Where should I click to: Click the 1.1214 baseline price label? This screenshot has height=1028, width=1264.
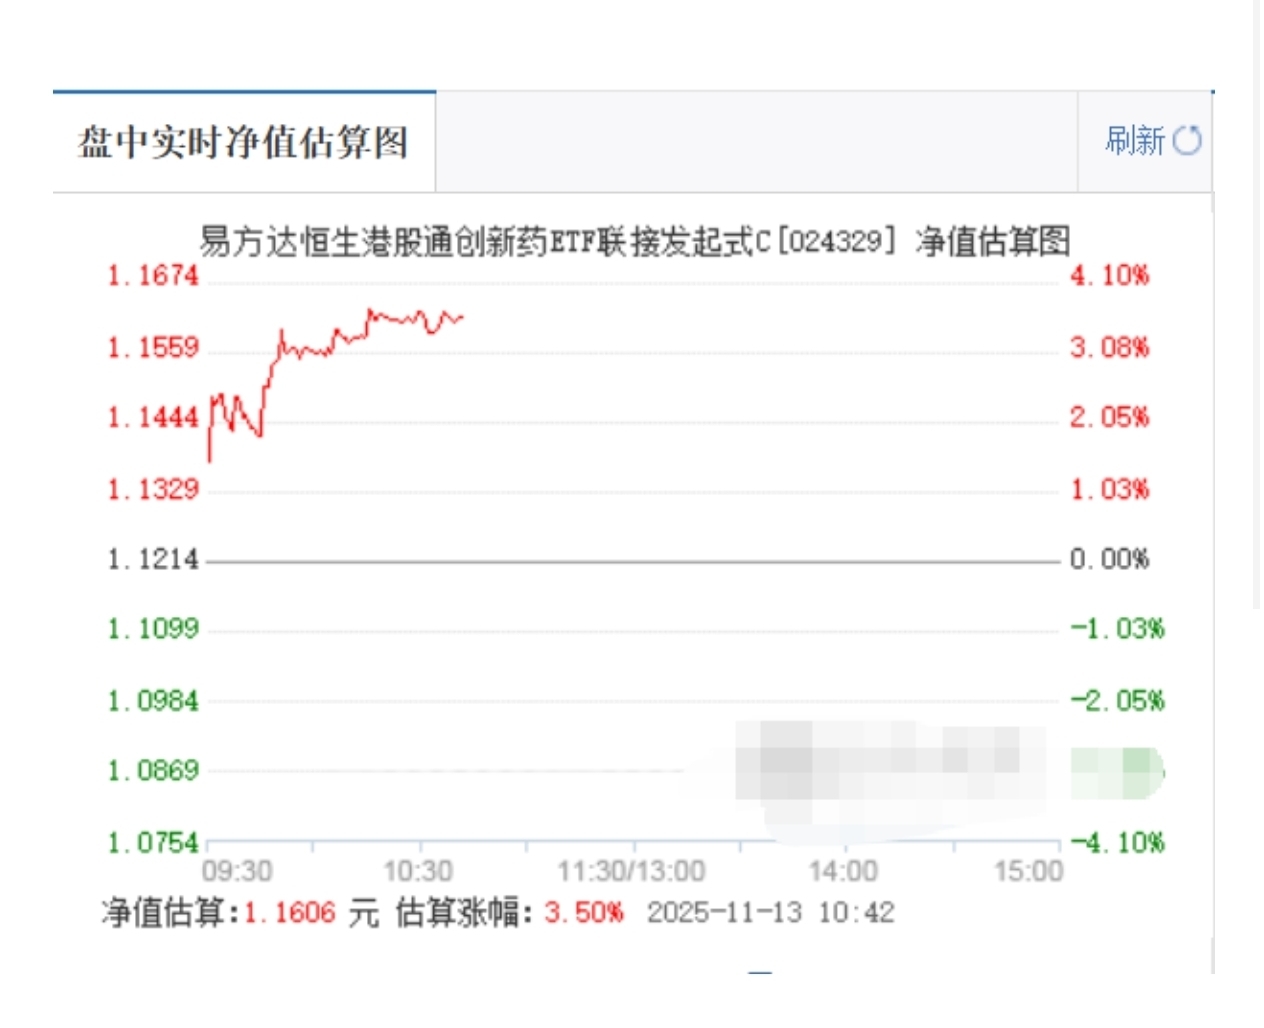[x=153, y=559]
